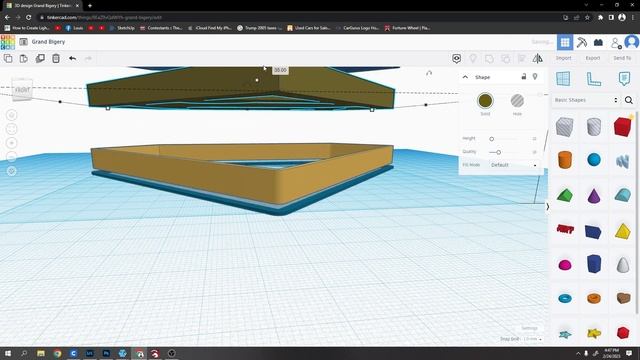Click the Group shapes icon
The image size is (640, 360).
[489, 58]
